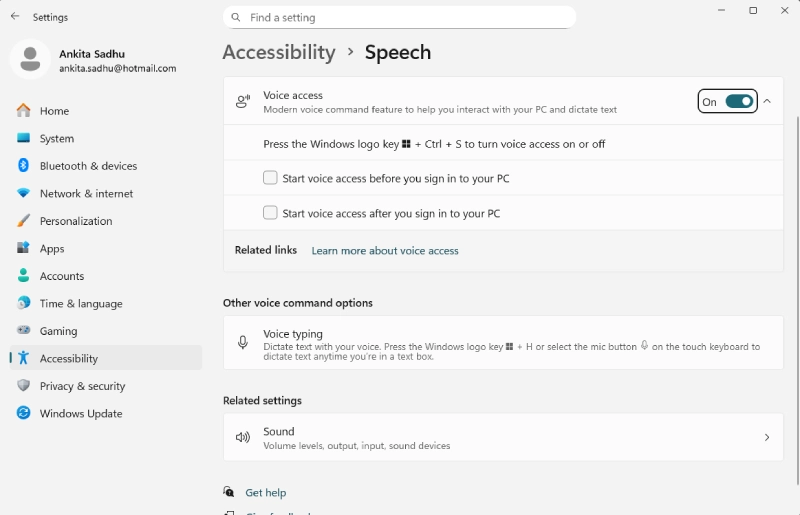Click the Gaming controller icon

coord(23,330)
